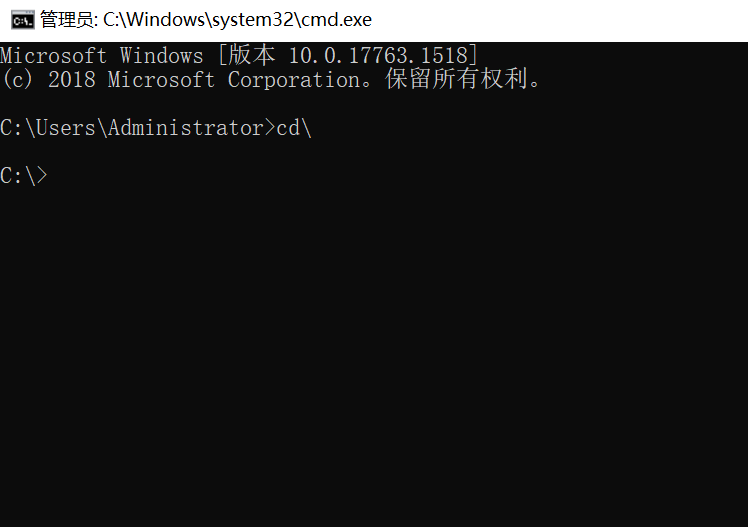Click the 保留所有权利 text

(x=456, y=79)
